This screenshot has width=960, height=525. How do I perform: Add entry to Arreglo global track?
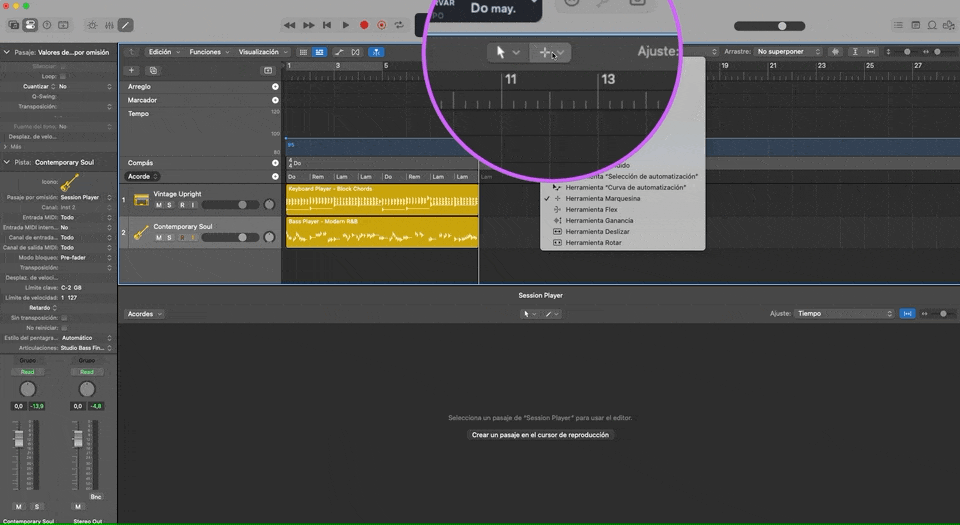(x=275, y=86)
